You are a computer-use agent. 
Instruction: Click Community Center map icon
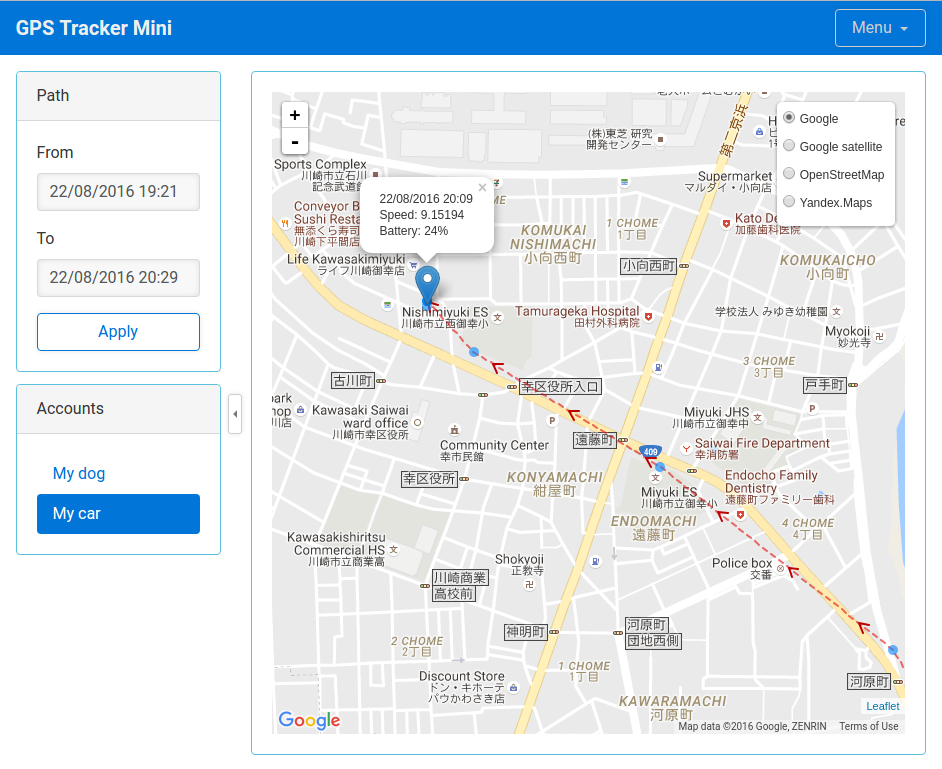click(454, 430)
